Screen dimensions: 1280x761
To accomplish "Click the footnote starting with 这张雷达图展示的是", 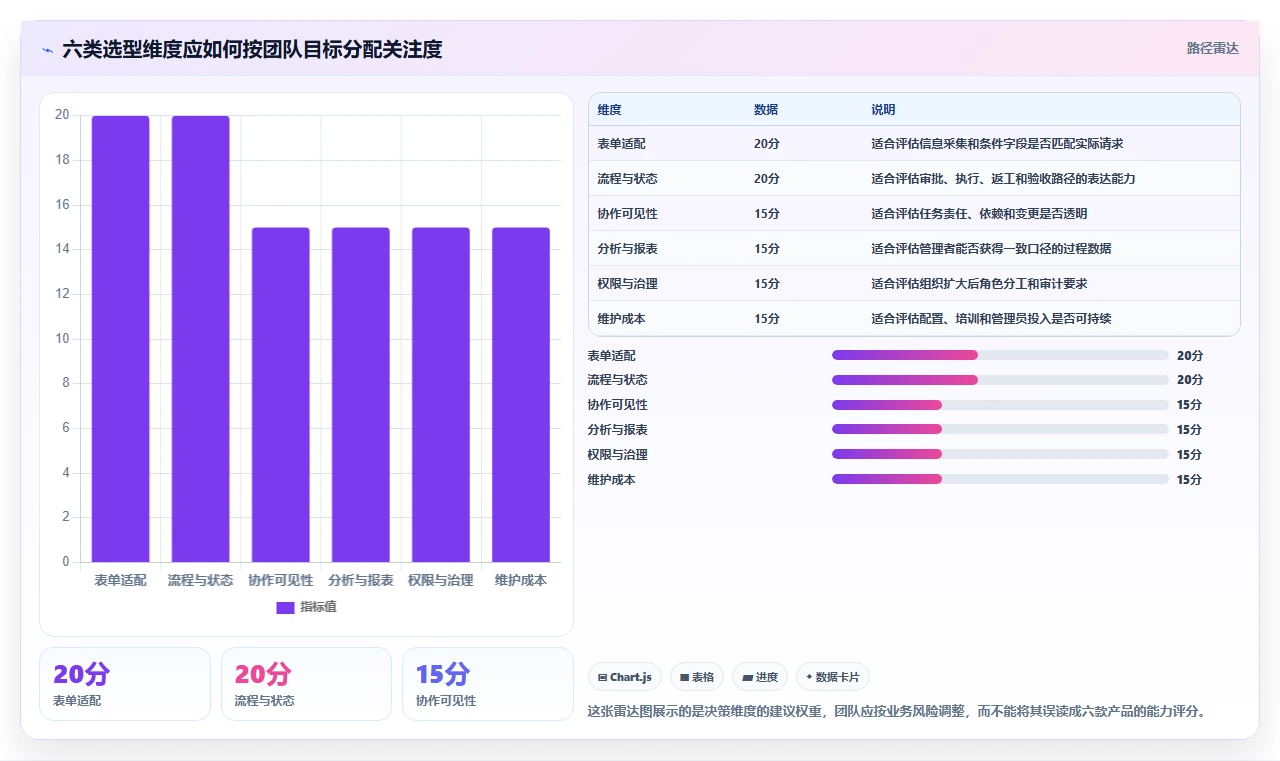I will [x=898, y=712].
